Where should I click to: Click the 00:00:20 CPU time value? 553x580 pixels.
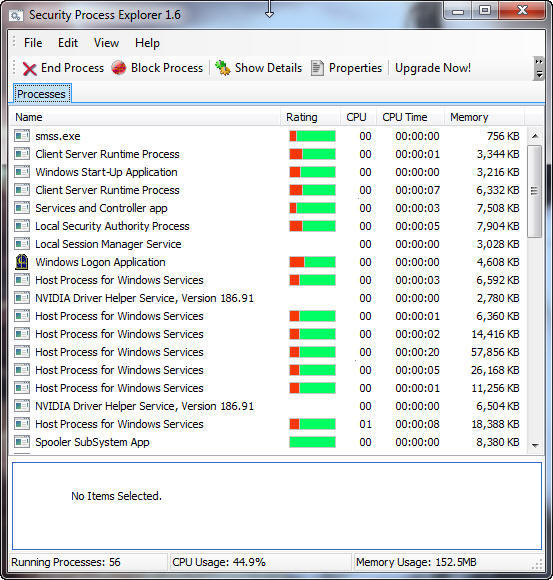click(417, 352)
